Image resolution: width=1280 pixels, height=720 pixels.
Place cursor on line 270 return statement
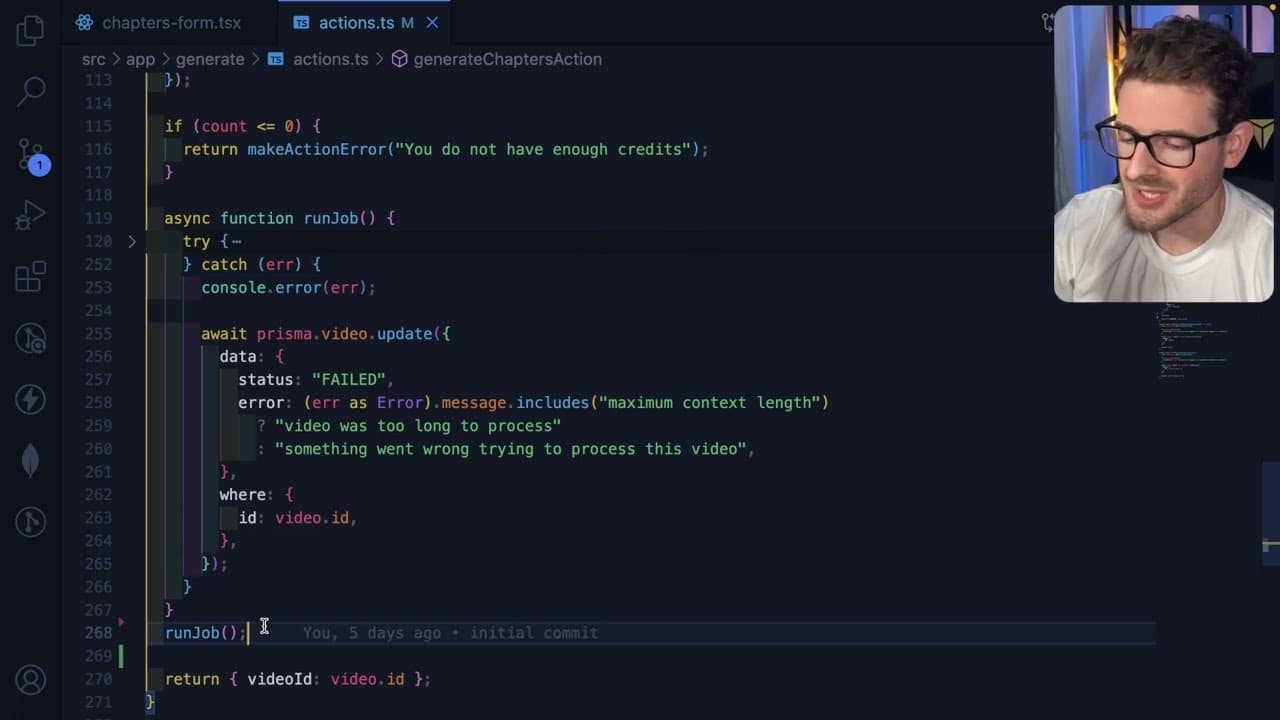coord(297,679)
